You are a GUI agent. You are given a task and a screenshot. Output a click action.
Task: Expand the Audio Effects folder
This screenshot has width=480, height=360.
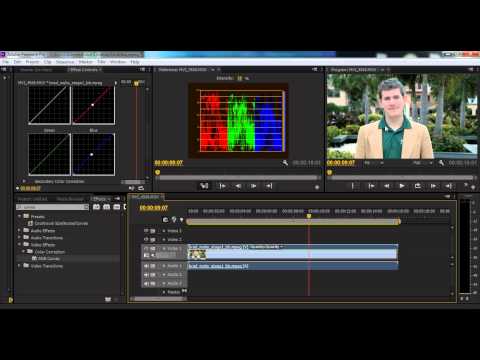(x=19, y=230)
